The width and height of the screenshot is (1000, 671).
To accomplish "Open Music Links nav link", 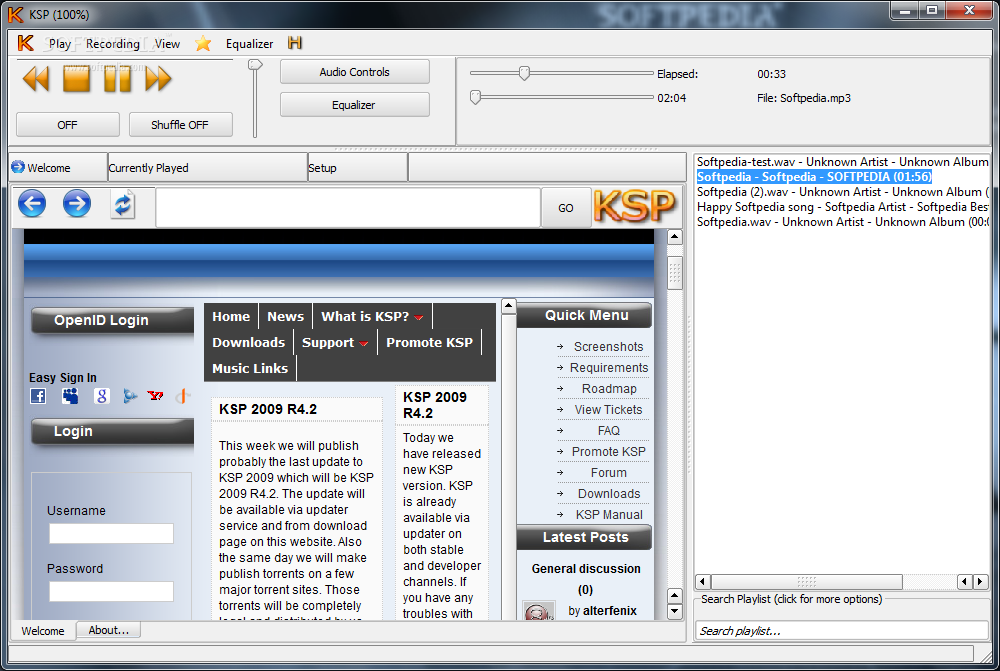I will tap(250, 369).
